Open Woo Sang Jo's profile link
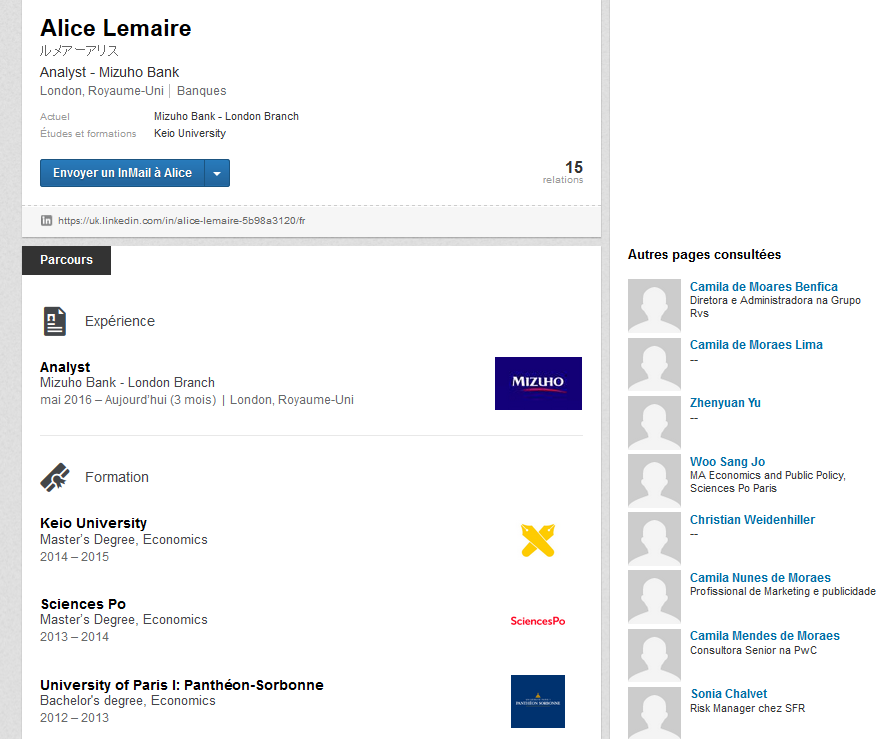The width and height of the screenshot is (888, 739). [x=727, y=462]
